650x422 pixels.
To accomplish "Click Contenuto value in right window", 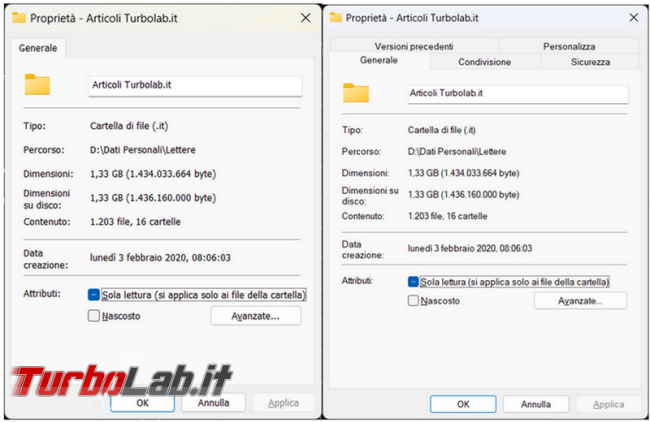I will coord(447,216).
